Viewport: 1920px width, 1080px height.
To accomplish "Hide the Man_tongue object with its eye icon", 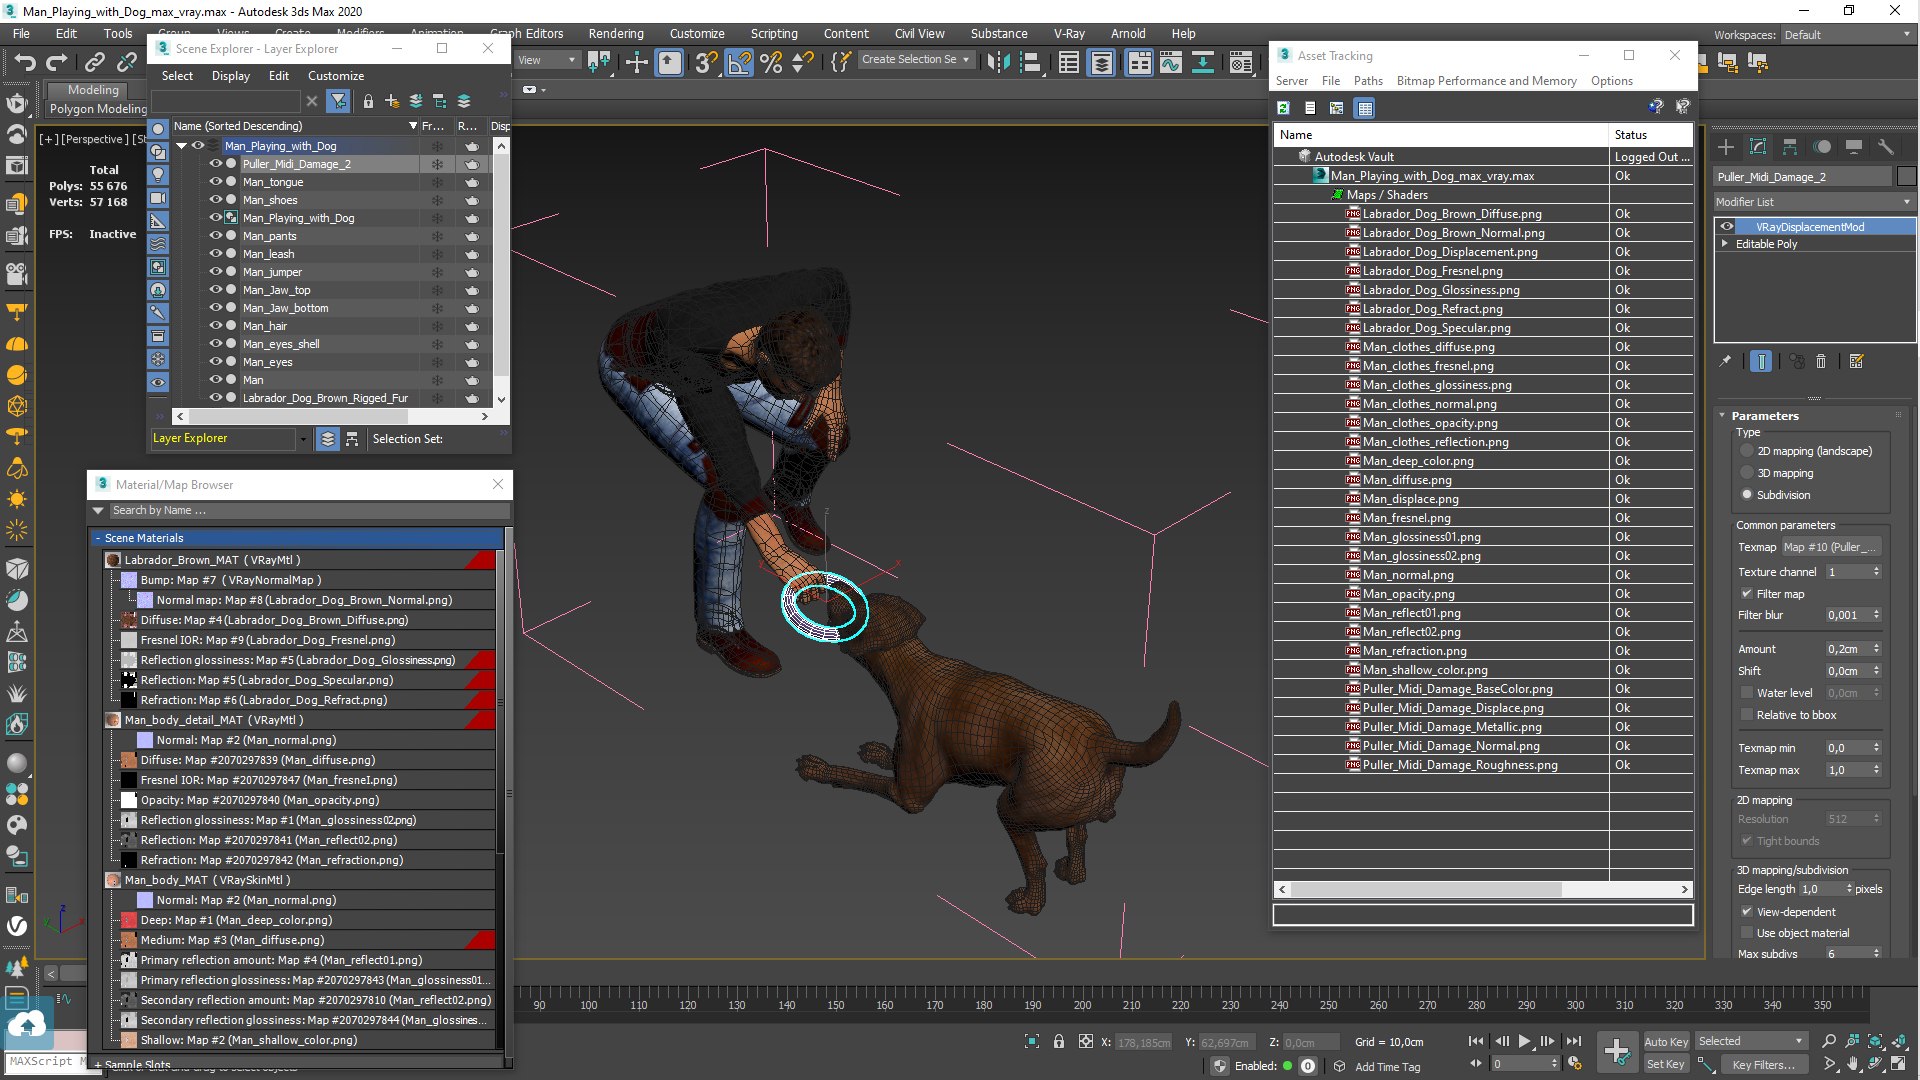I will click(x=214, y=182).
